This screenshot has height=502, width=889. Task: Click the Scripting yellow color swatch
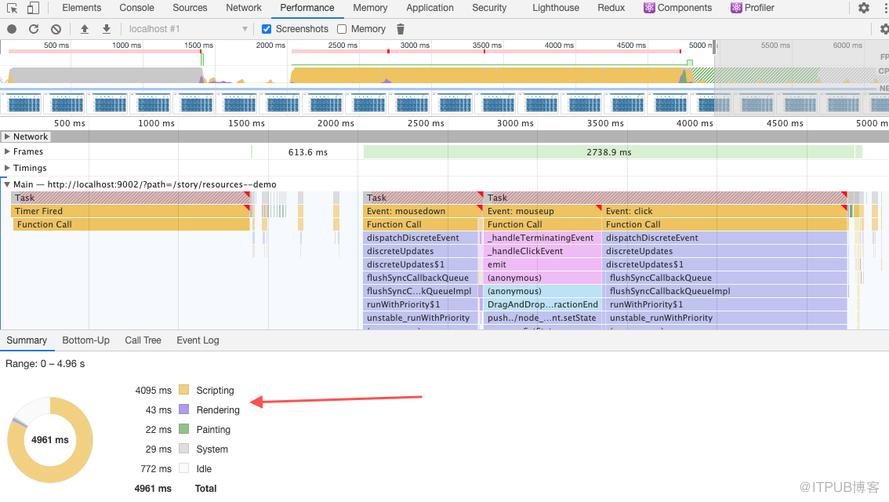point(184,390)
